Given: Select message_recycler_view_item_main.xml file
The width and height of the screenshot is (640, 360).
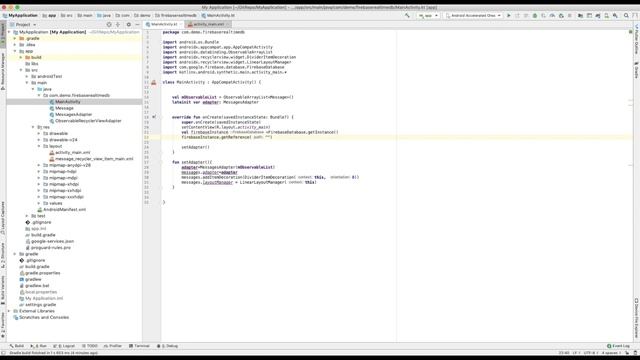Looking at the screenshot, I should pyautogui.click(x=91, y=159).
